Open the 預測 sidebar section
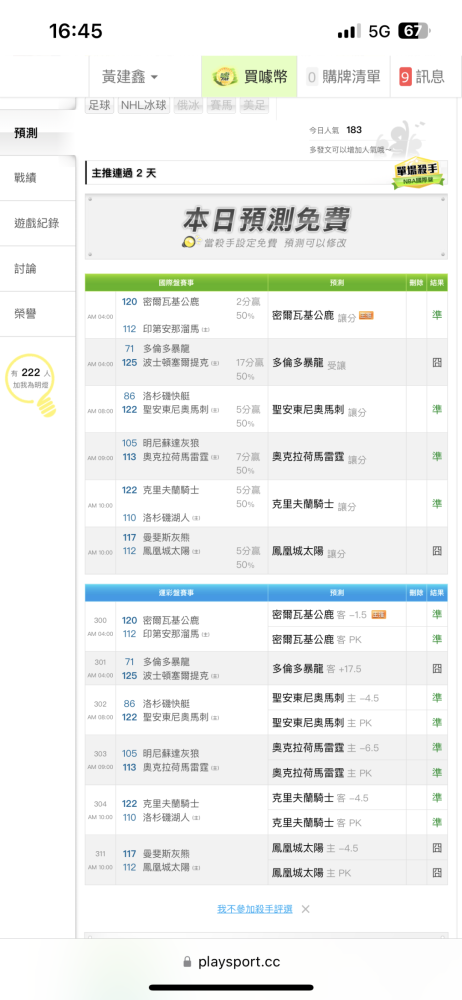This screenshot has height=1000, width=462. (x=38, y=133)
